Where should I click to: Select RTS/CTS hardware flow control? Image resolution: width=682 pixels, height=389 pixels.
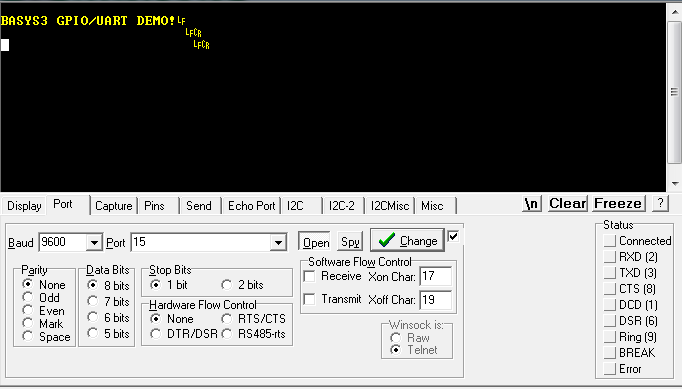point(254,319)
